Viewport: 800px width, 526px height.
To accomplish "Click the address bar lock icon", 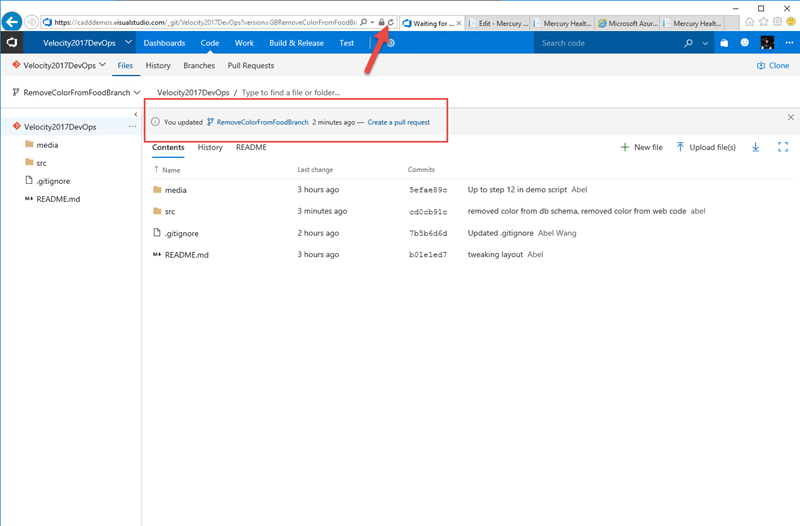I will coord(382,22).
